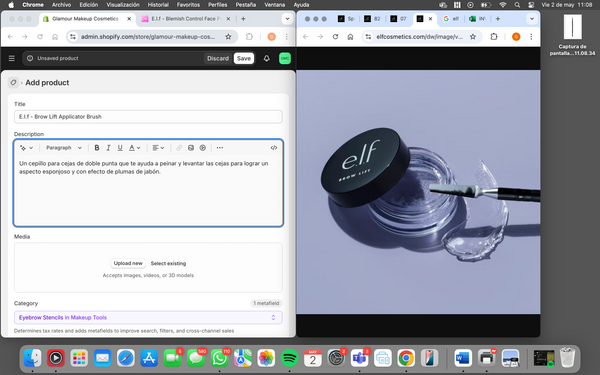
Task: Toggle bold formatting in description editor
Action: pyautogui.click(x=97, y=148)
